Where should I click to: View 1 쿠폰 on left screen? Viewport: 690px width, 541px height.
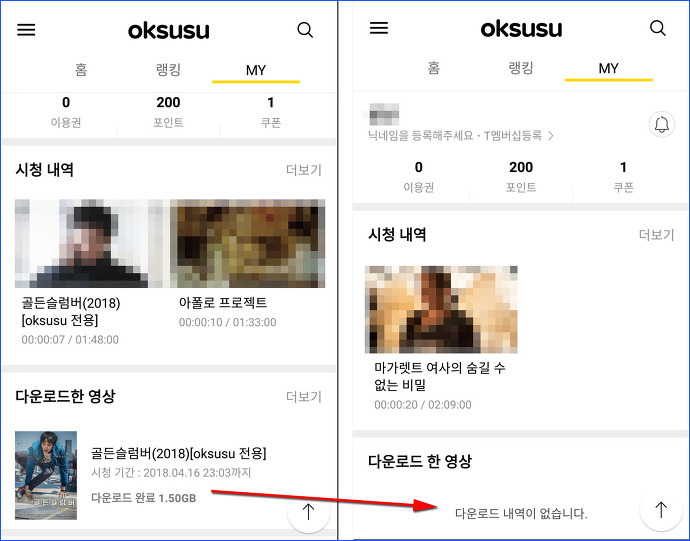pyautogui.click(x=271, y=112)
